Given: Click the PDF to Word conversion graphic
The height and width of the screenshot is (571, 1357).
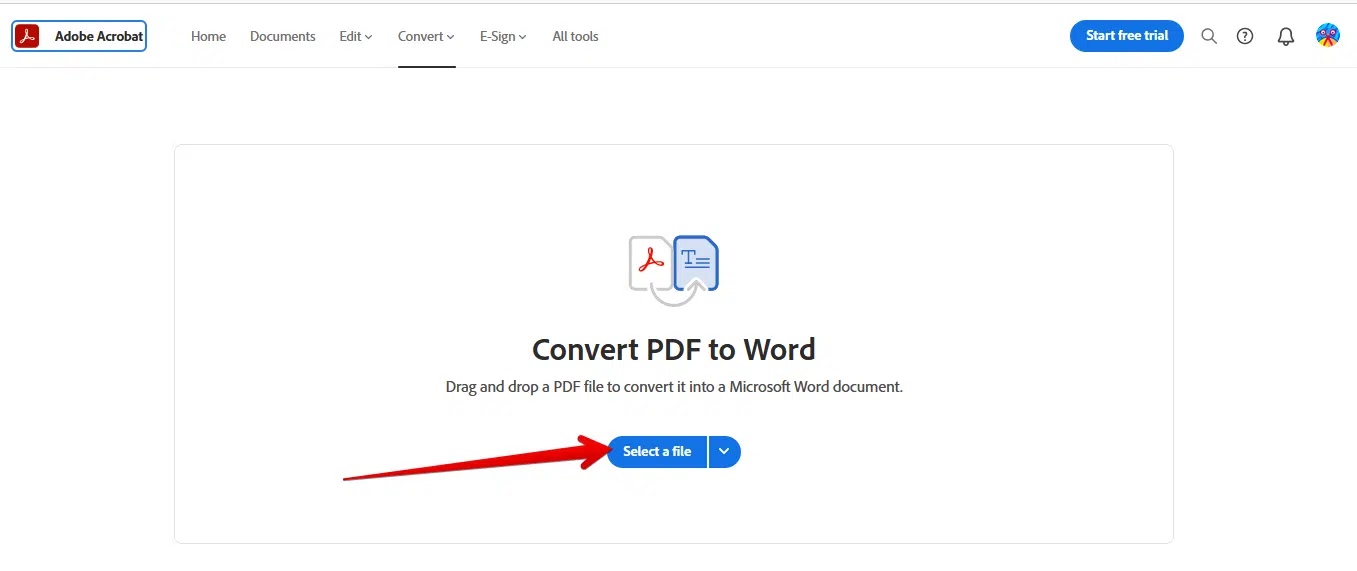Looking at the screenshot, I should coord(674,269).
